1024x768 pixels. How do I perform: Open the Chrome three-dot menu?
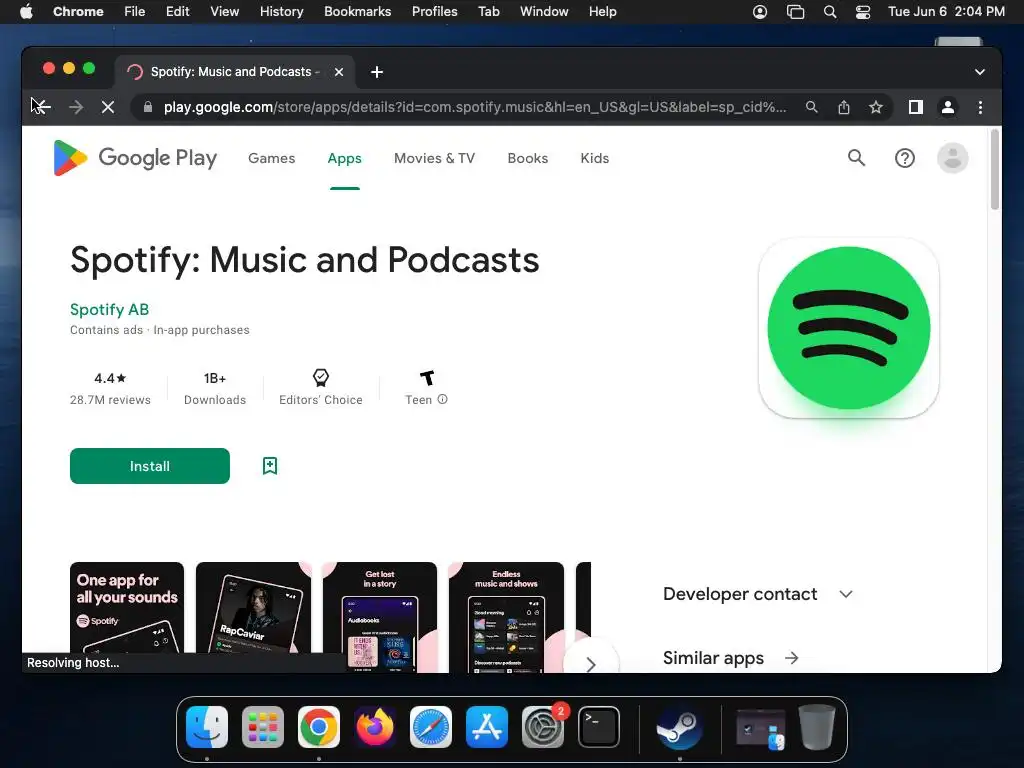point(980,107)
